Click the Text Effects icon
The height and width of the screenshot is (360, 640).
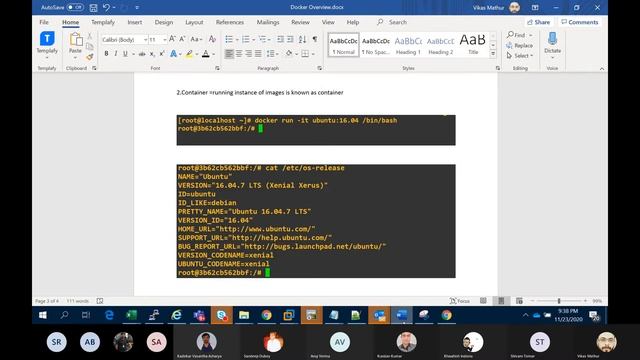coord(173,54)
